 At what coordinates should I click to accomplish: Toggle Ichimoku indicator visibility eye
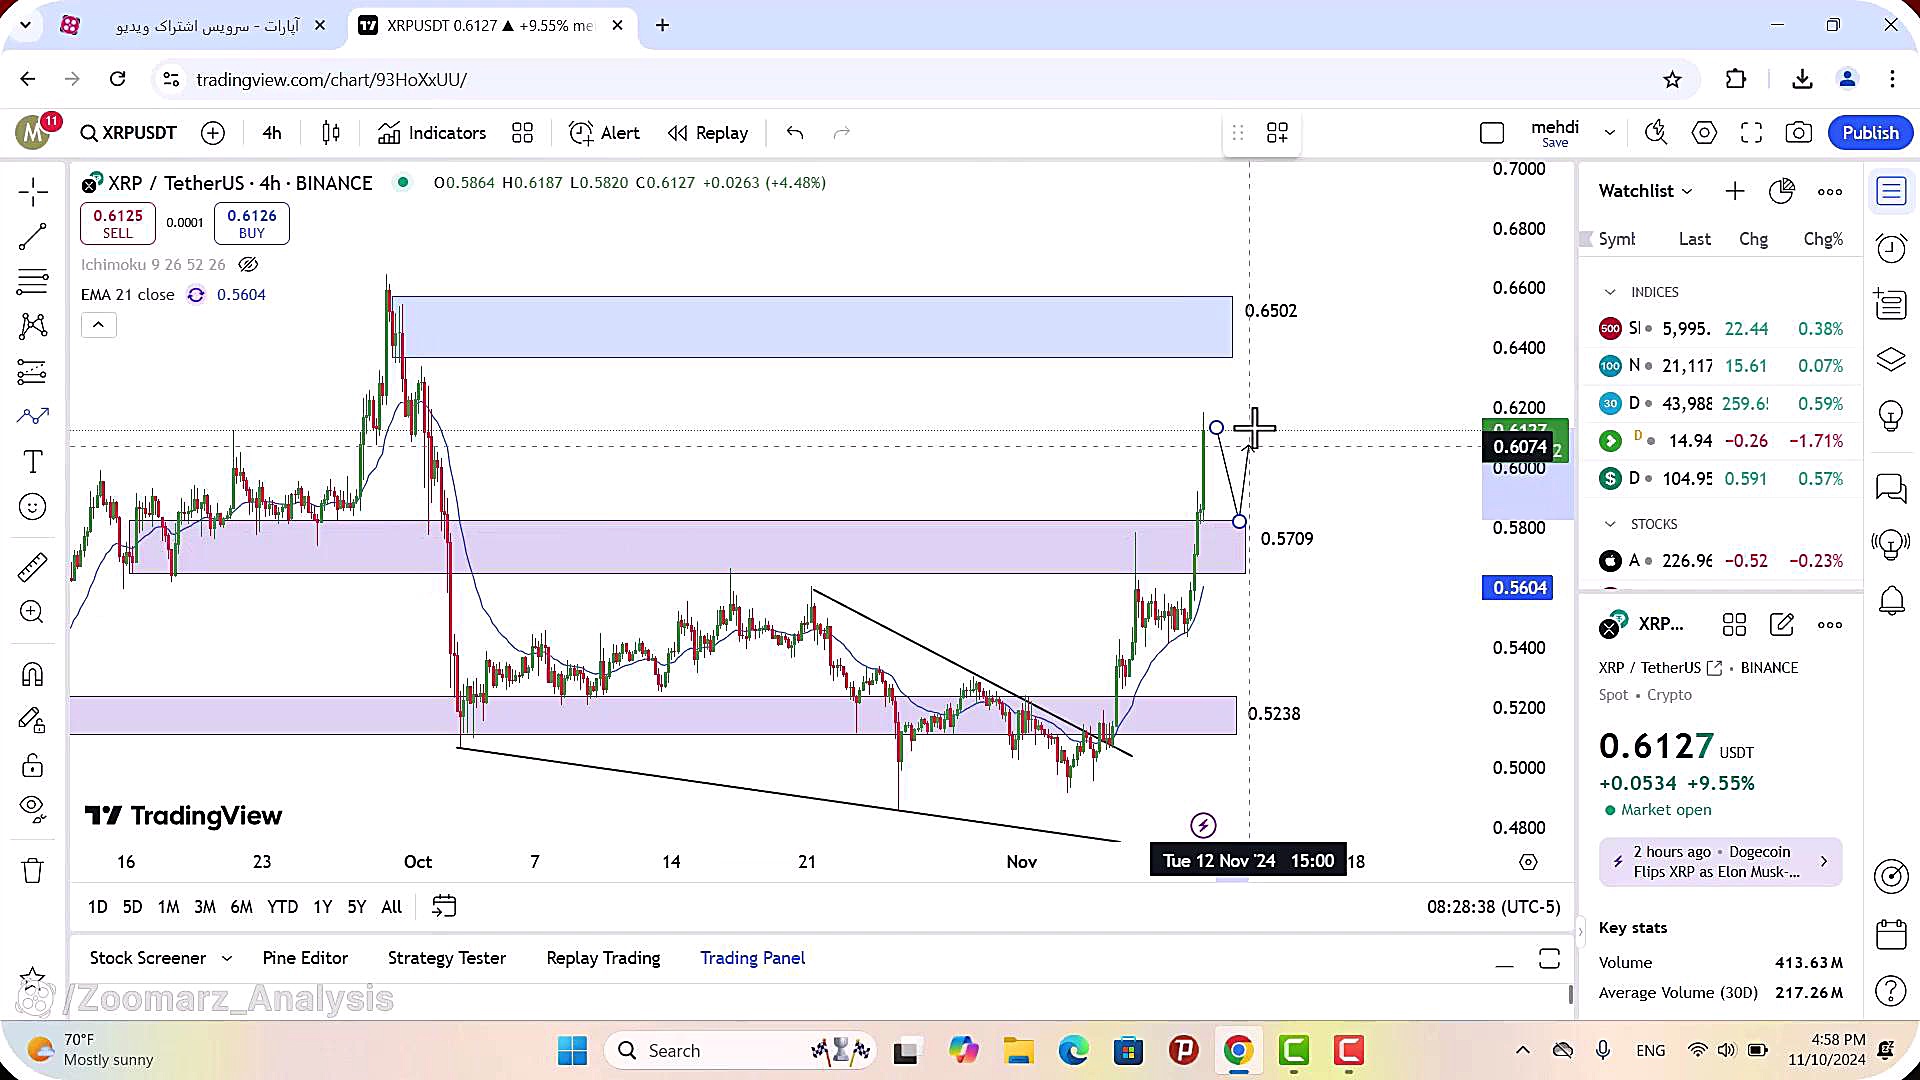(248, 264)
